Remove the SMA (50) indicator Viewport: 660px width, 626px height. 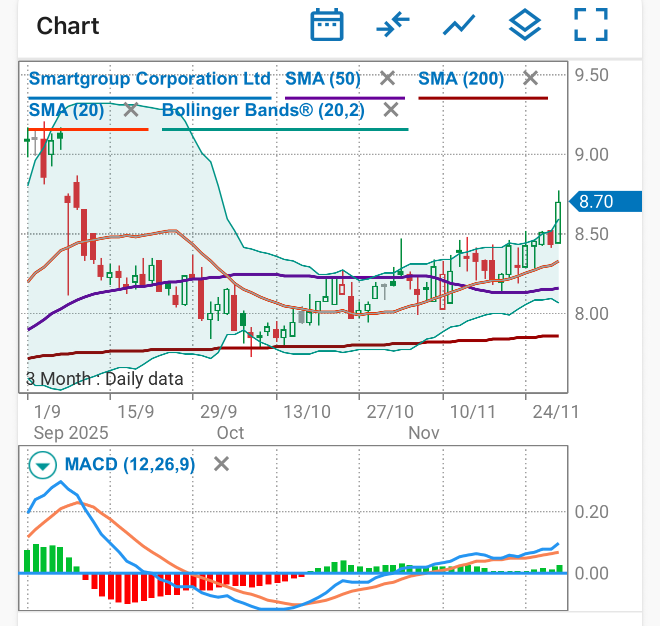point(388,79)
